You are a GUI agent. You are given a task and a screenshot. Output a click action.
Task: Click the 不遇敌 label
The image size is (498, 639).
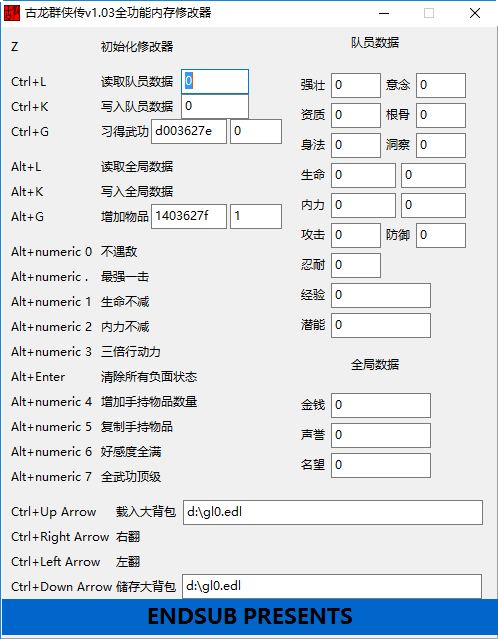119,251
